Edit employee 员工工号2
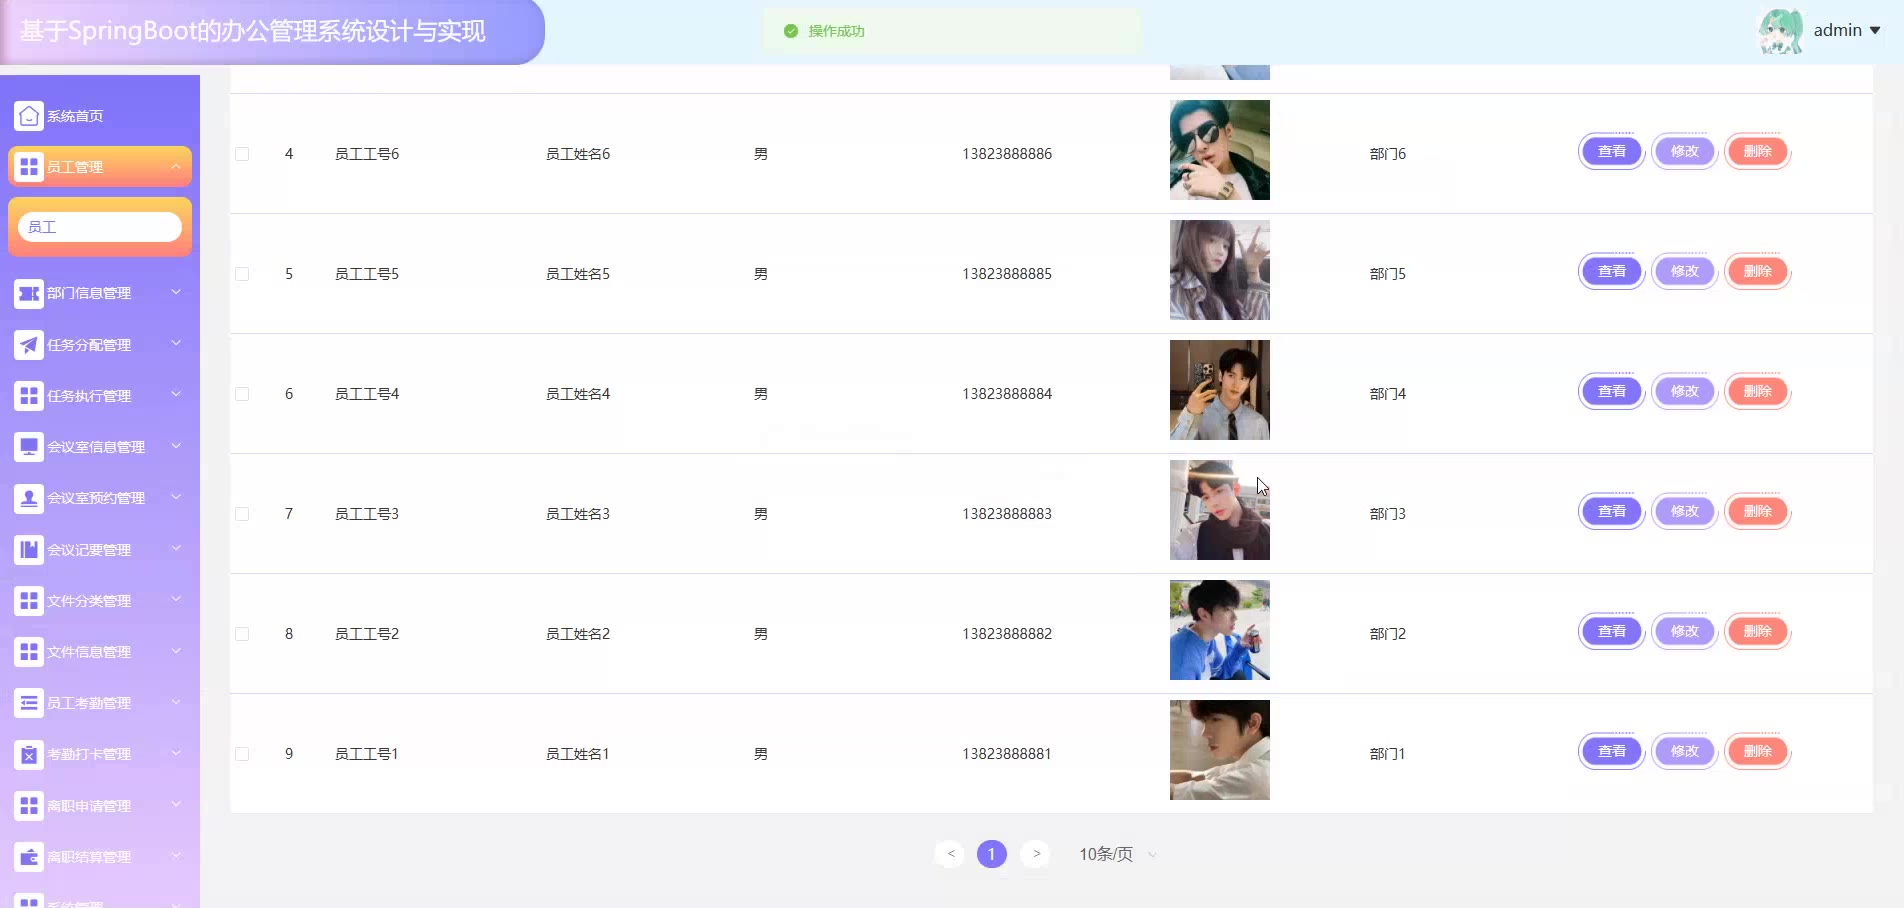Image resolution: width=1904 pixels, height=908 pixels. point(1684,632)
